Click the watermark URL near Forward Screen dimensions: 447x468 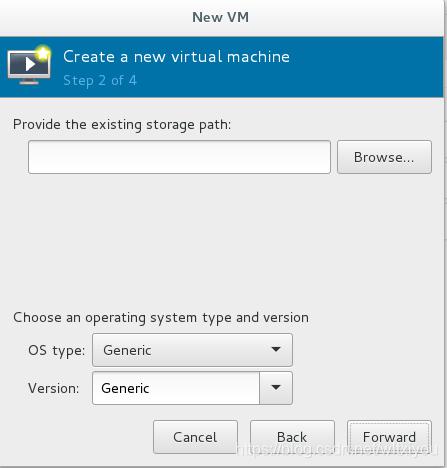[x=337, y=449]
